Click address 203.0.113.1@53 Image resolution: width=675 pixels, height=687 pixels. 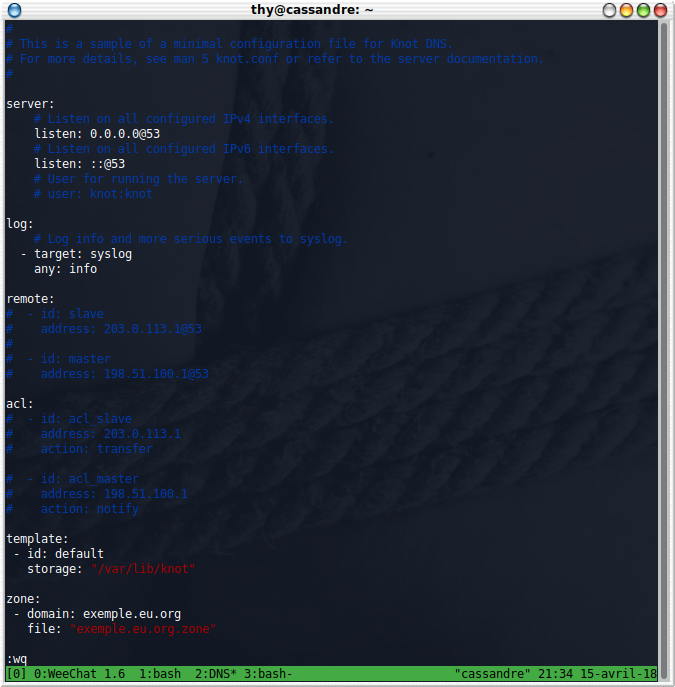click(153, 329)
